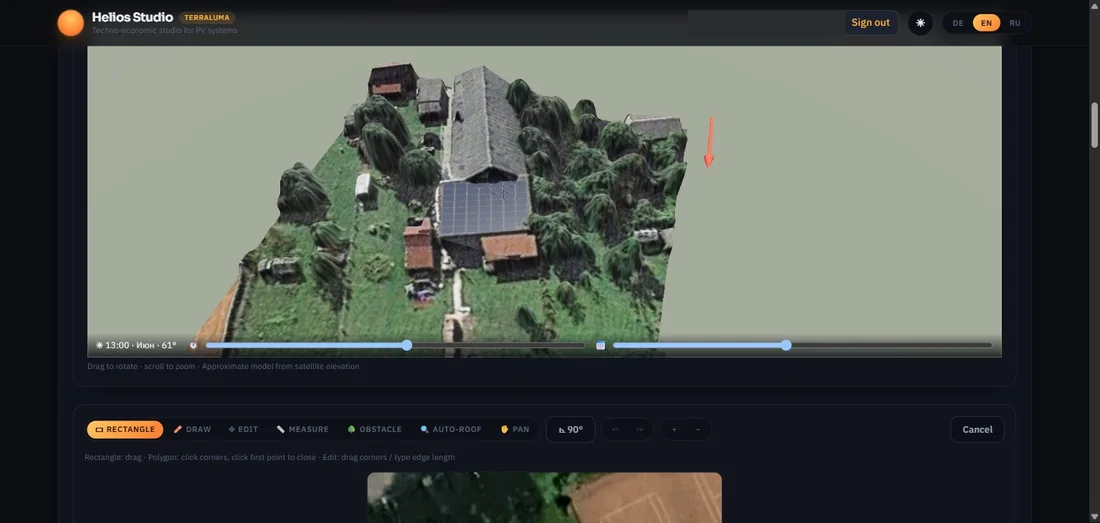
Task: Click the redo arrow icon
Action: [x=639, y=429]
